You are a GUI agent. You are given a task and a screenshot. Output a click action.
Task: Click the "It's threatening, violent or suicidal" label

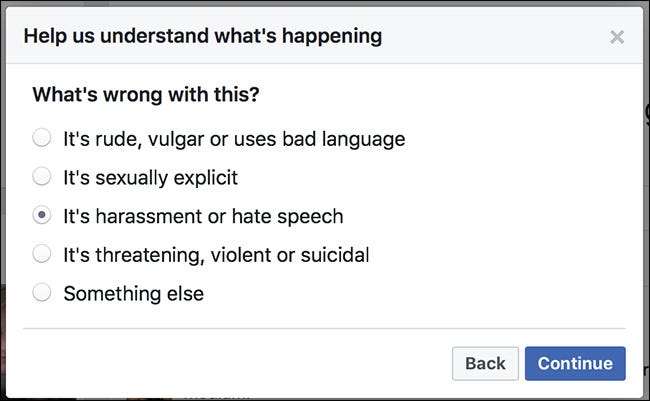(x=216, y=255)
